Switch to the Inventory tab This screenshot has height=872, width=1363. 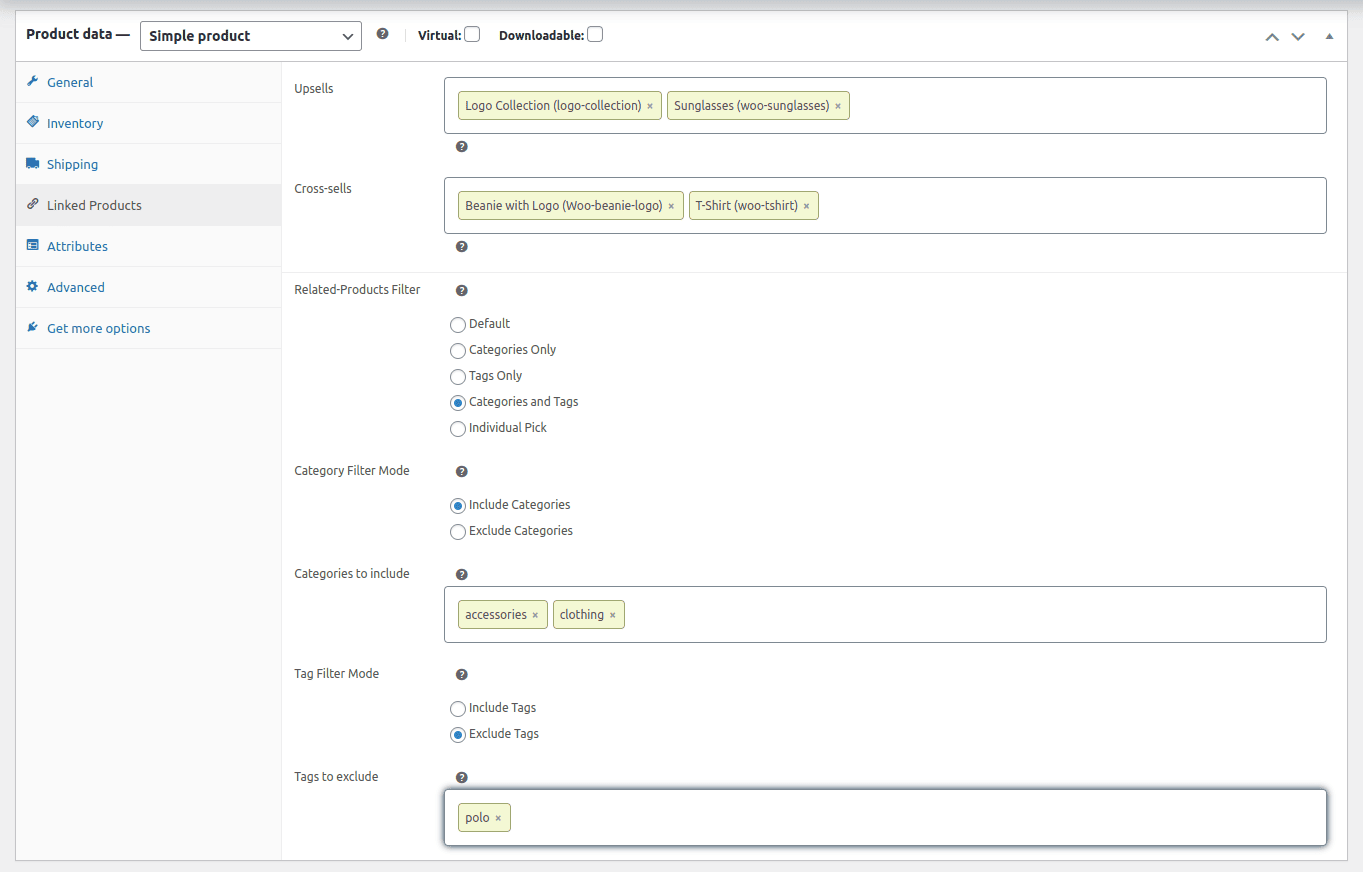tap(75, 123)
